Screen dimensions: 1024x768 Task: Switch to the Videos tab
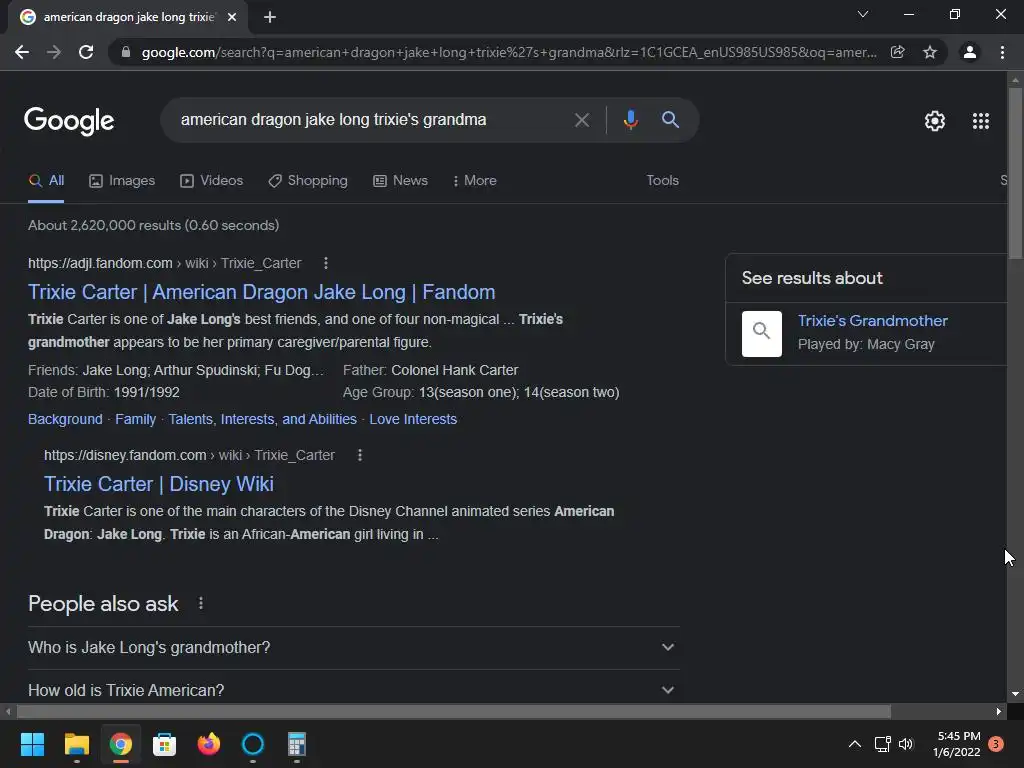point(212,181)
